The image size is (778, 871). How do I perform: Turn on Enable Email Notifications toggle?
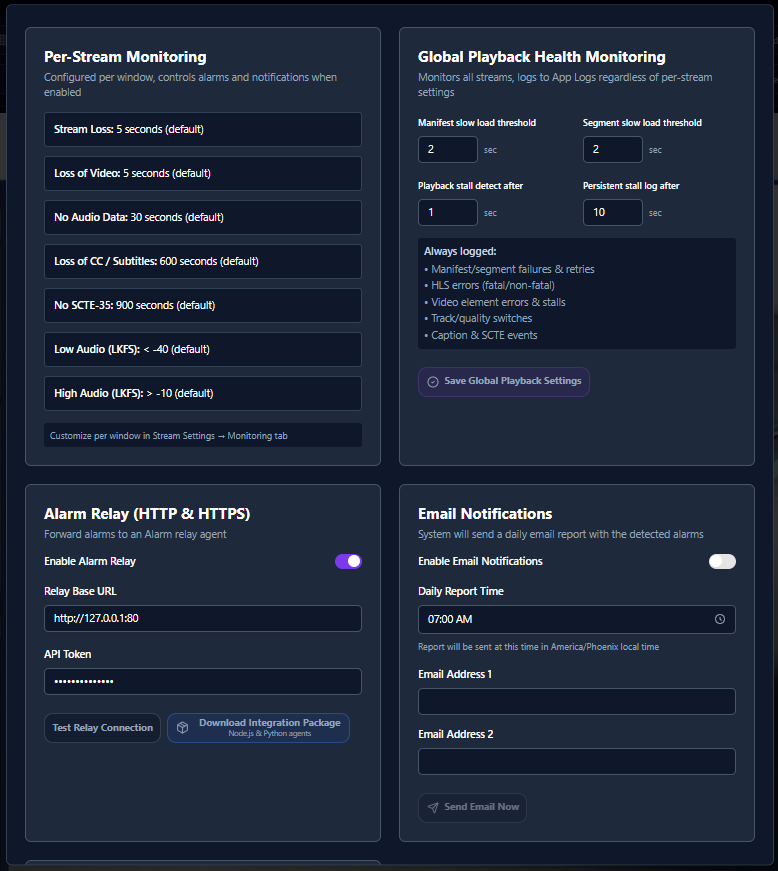pyautogui.click(x=722, y=561)
